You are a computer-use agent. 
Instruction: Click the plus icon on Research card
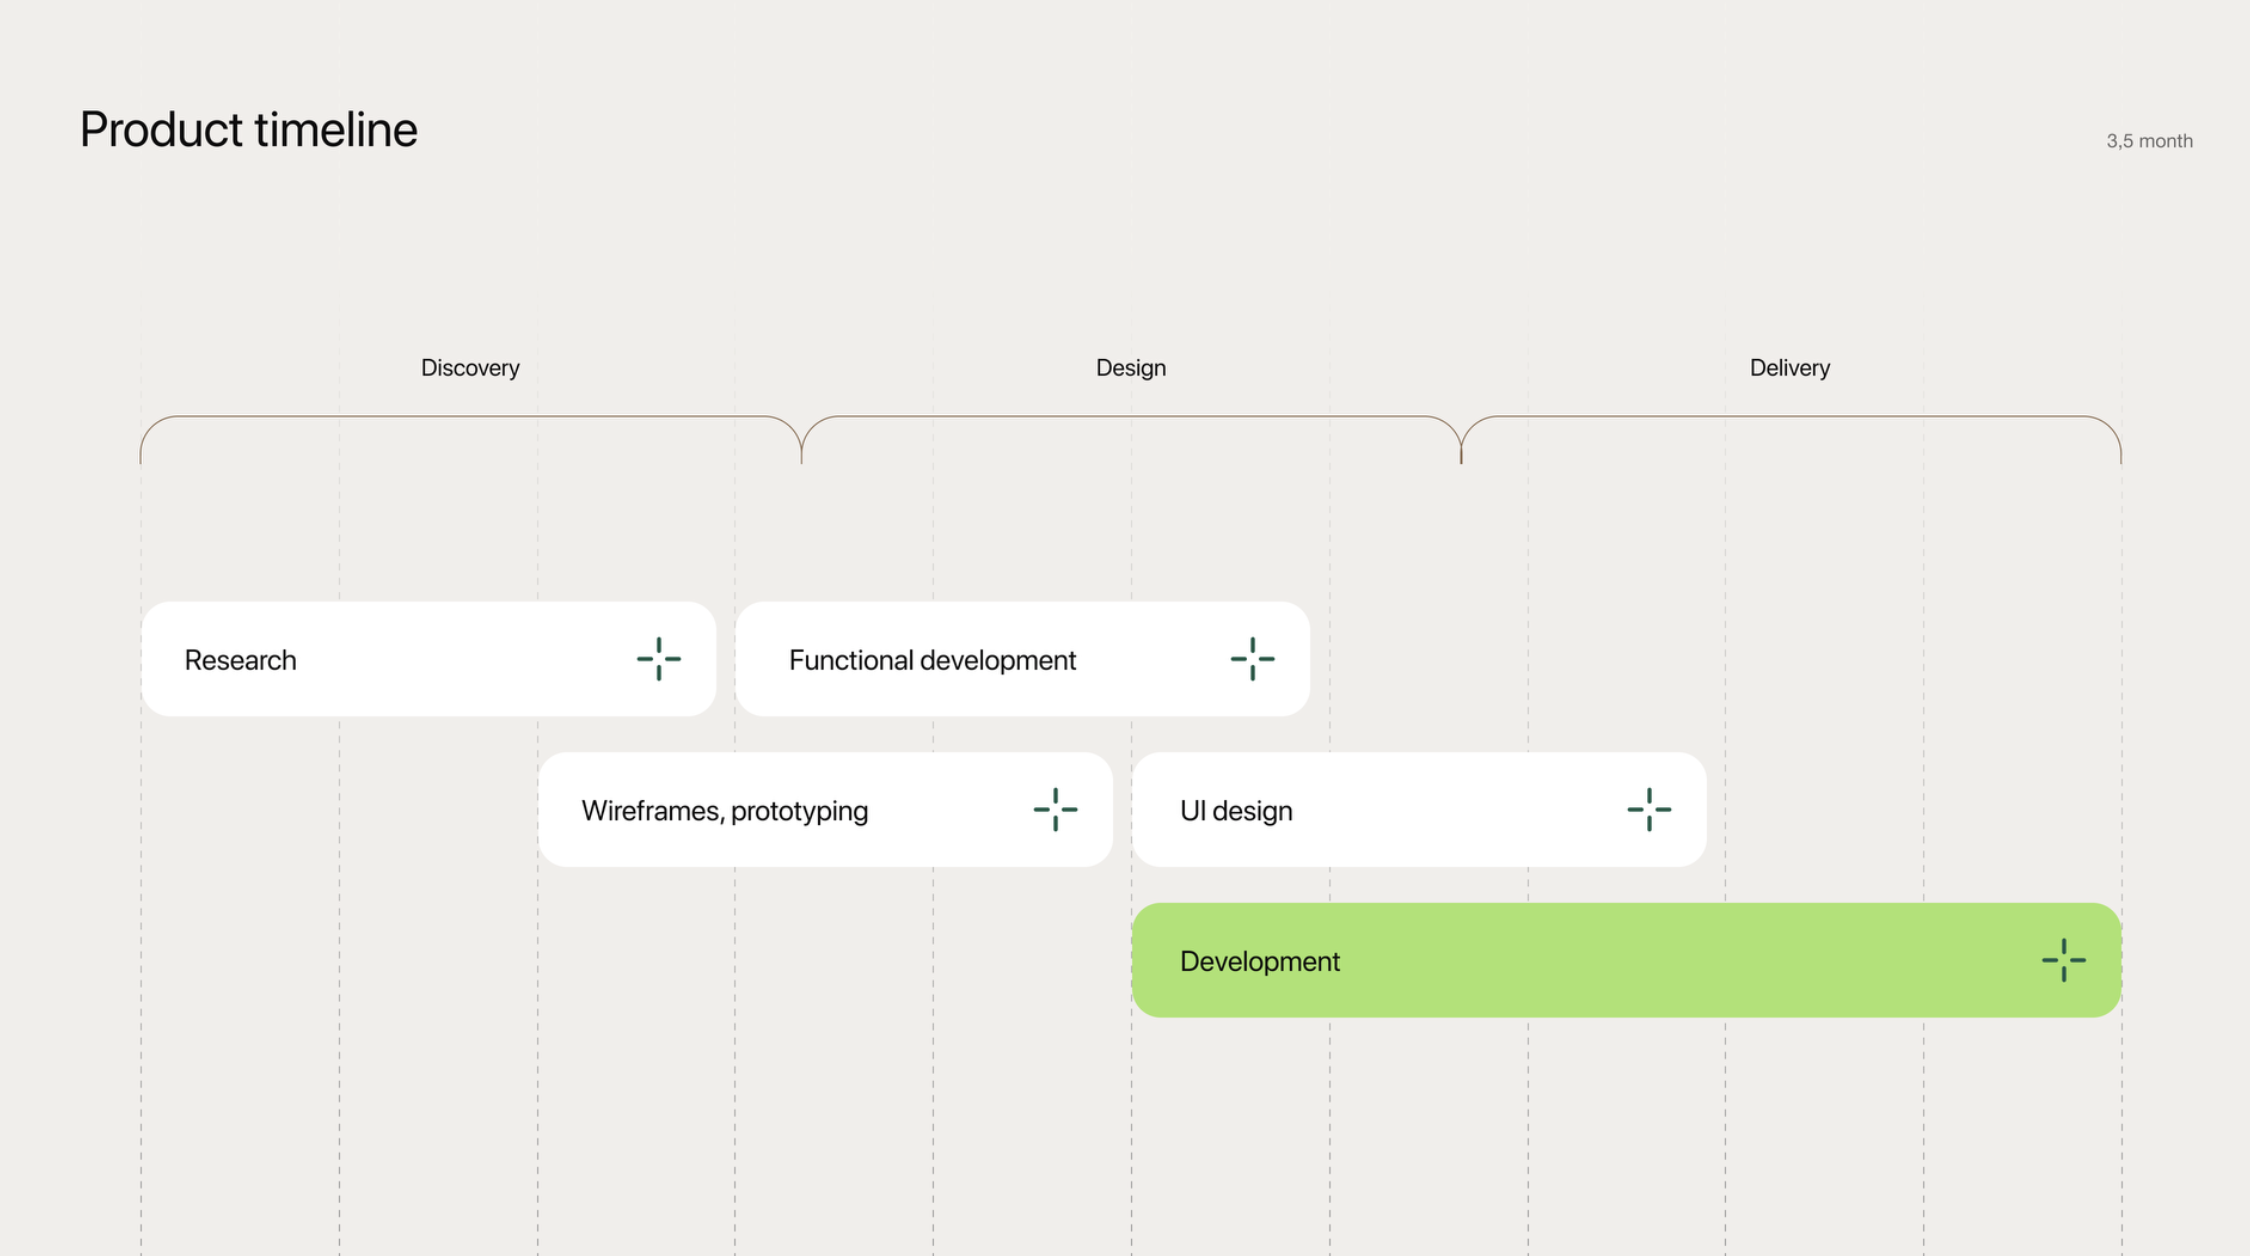[658, 659]
